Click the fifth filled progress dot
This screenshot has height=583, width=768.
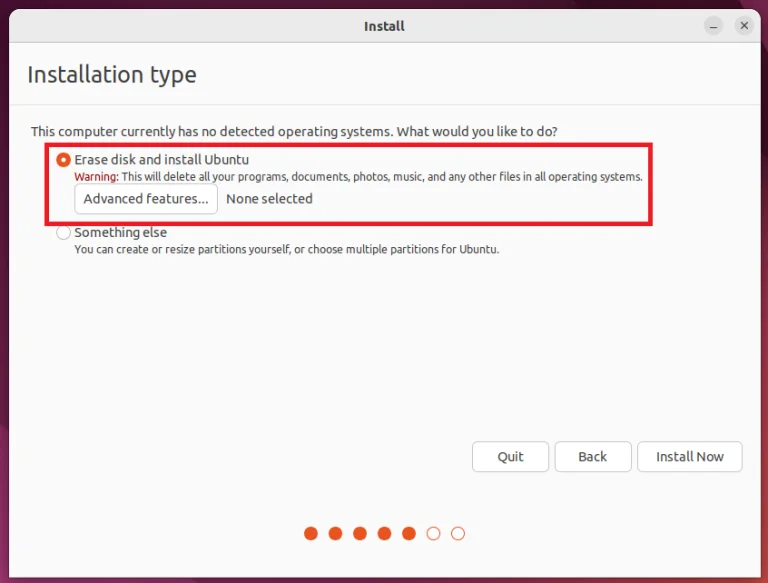coord(409,534)
